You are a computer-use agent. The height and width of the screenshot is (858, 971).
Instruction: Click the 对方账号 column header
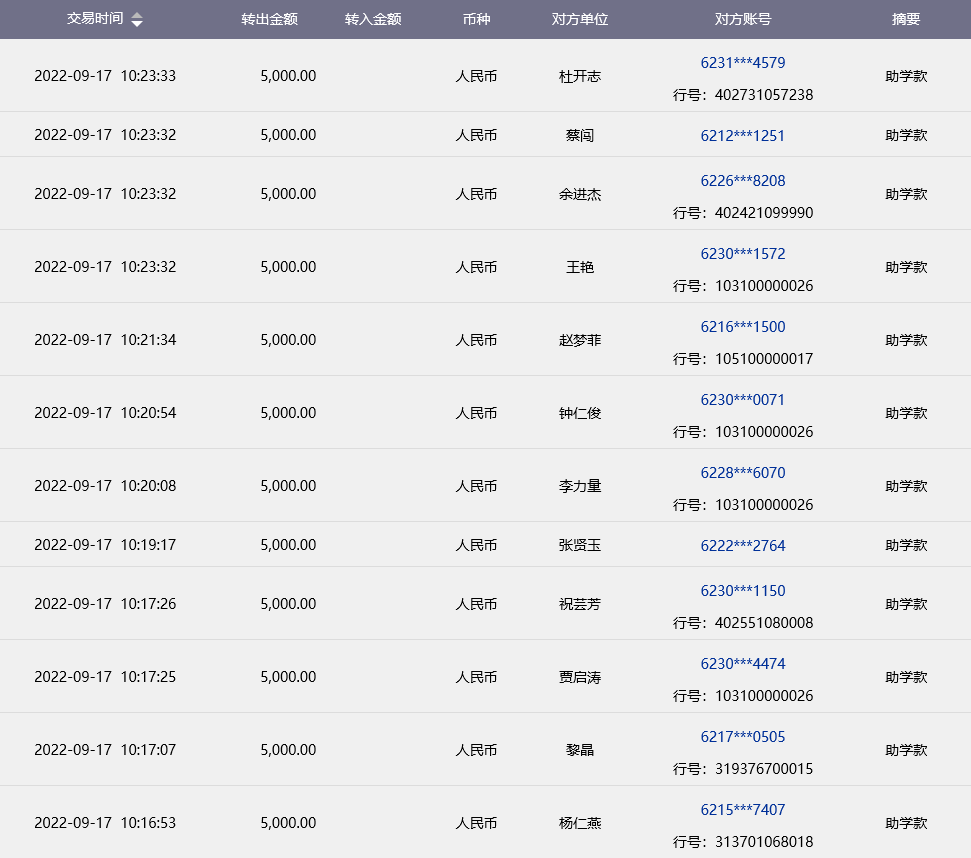742,20
